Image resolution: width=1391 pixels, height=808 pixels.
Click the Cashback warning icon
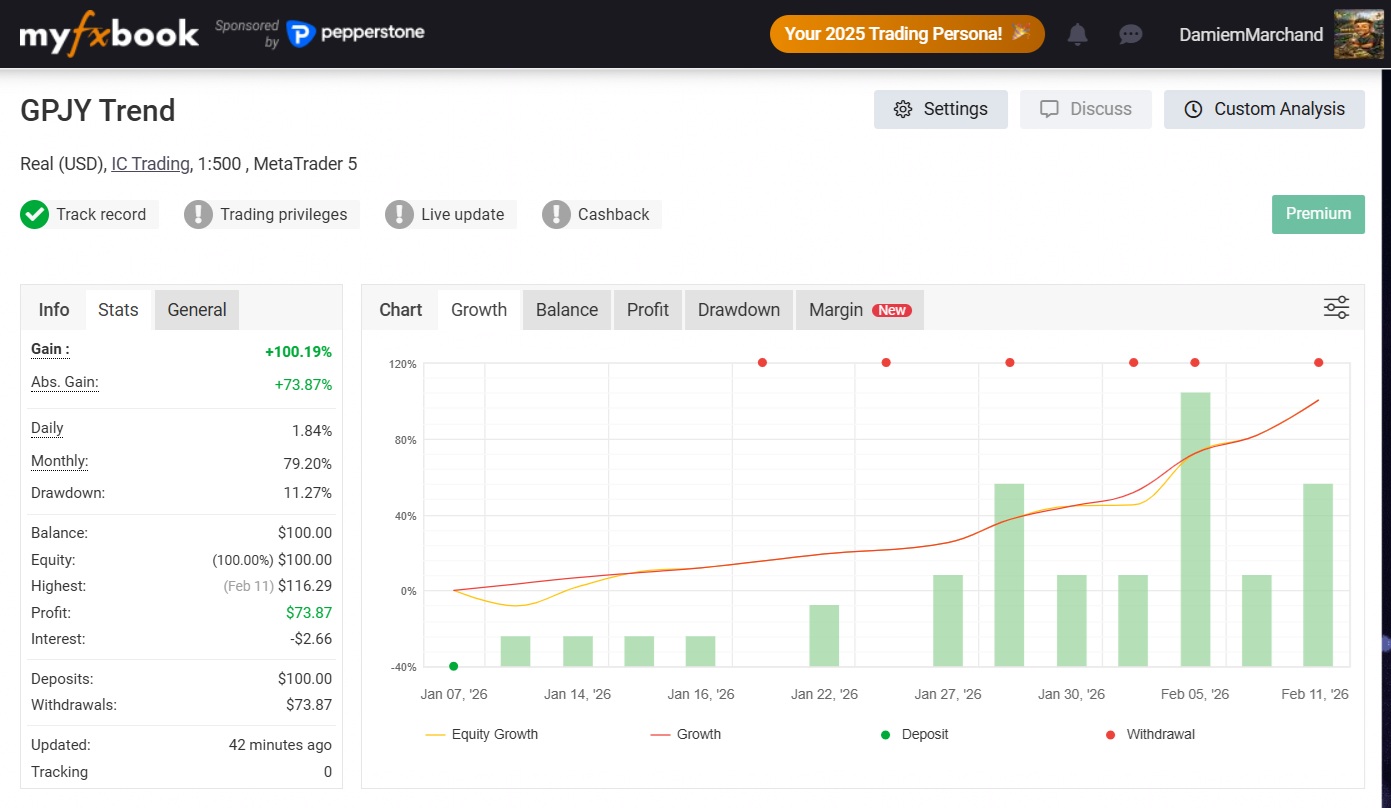click(x=556, y=214)
